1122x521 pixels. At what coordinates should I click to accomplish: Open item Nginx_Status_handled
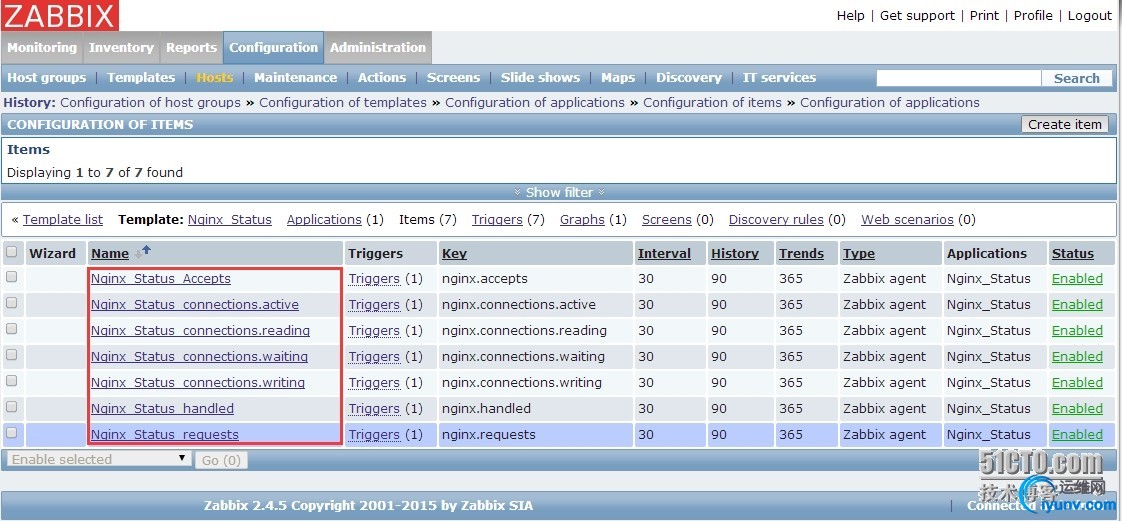click(162, 408)
